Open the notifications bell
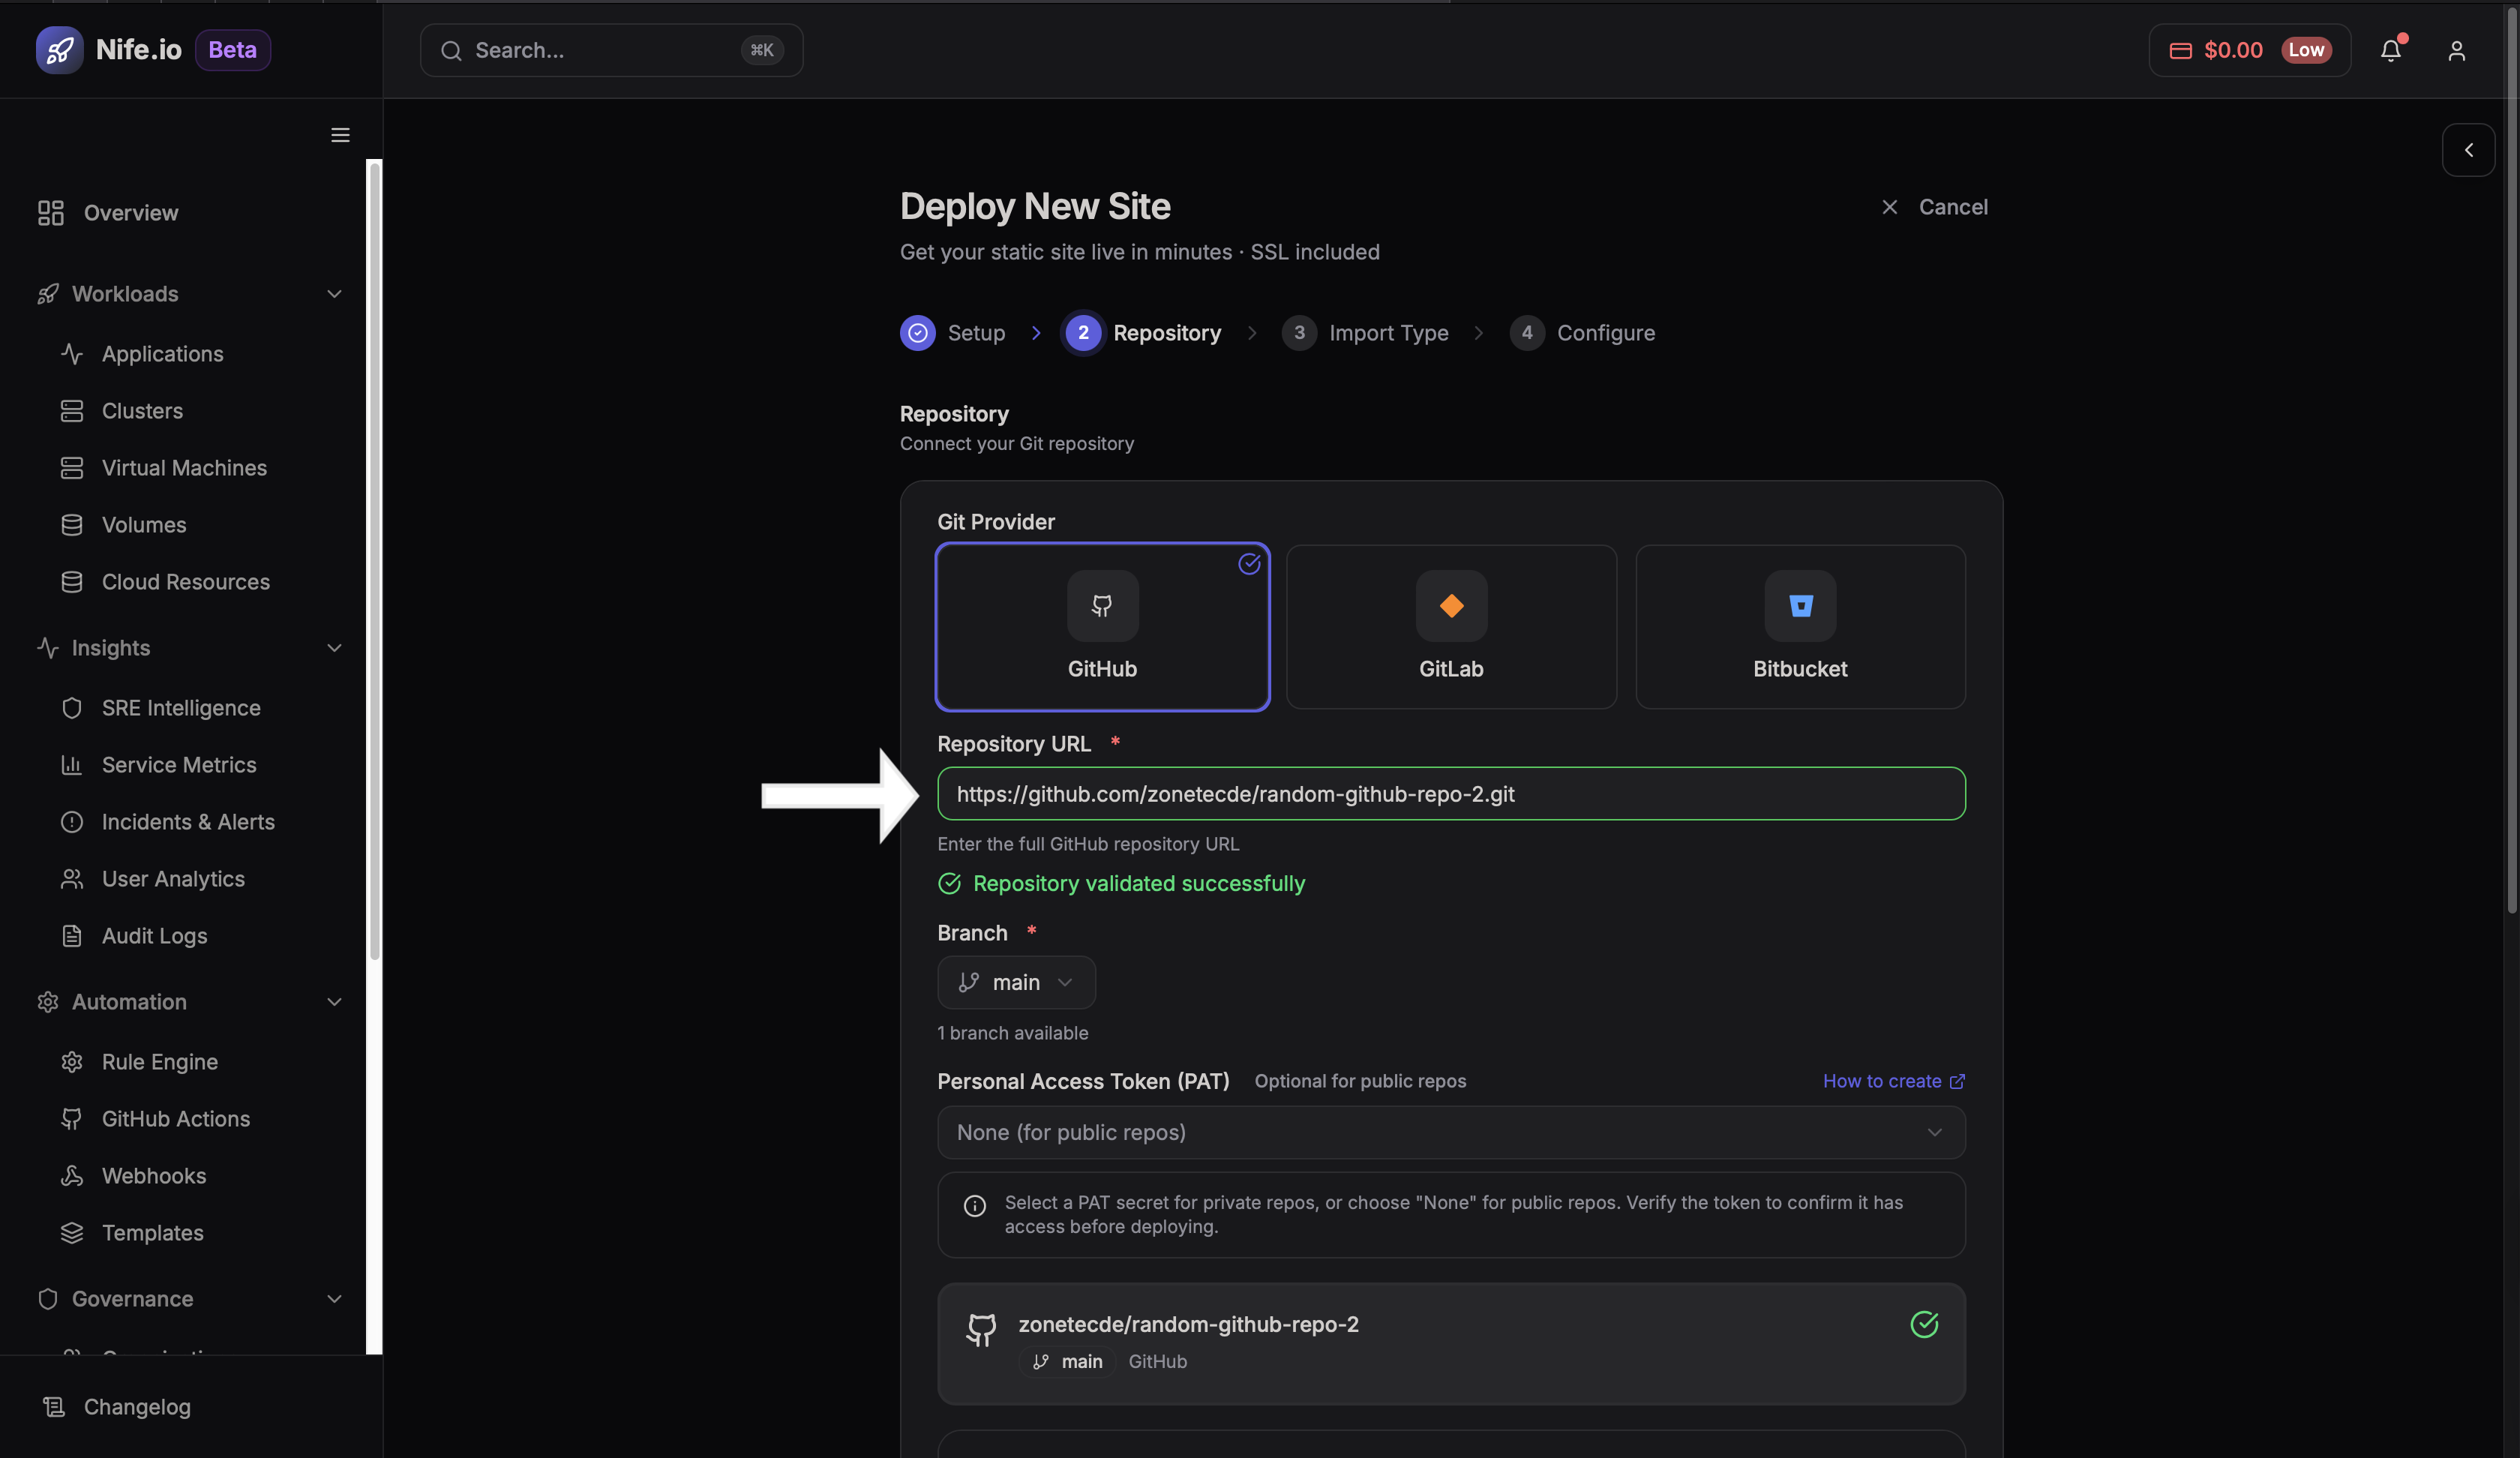The height and width of the screenshot is (1458, 2520). (x=2391, y=50)
